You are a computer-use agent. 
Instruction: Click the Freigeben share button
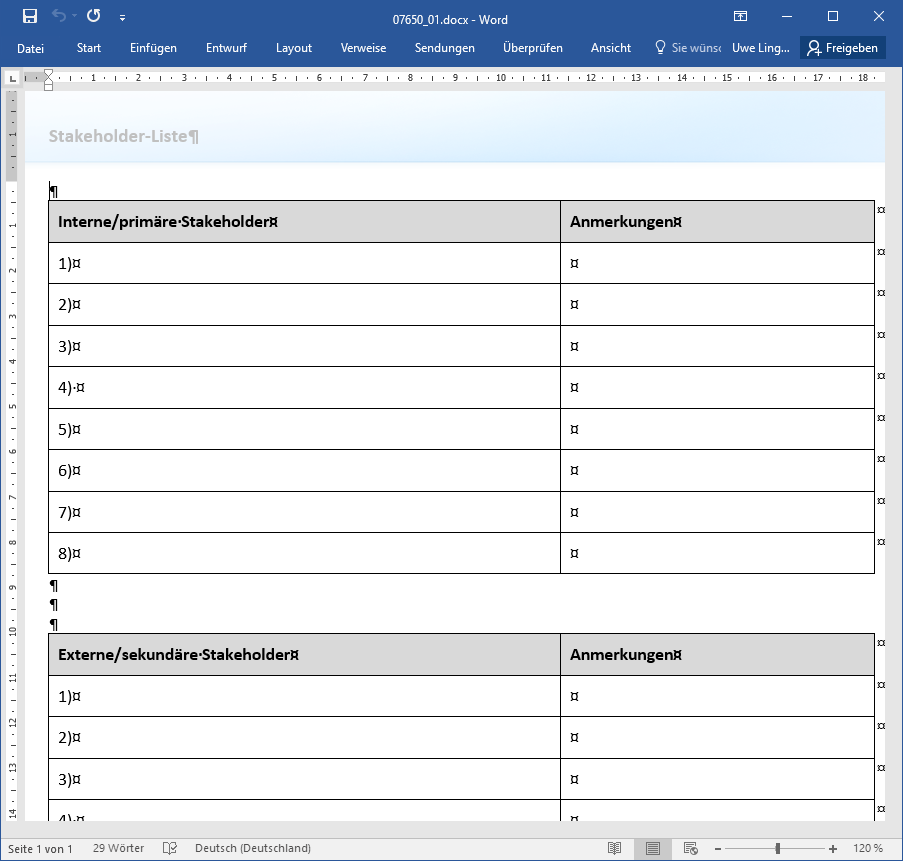[x=842, y=48]
